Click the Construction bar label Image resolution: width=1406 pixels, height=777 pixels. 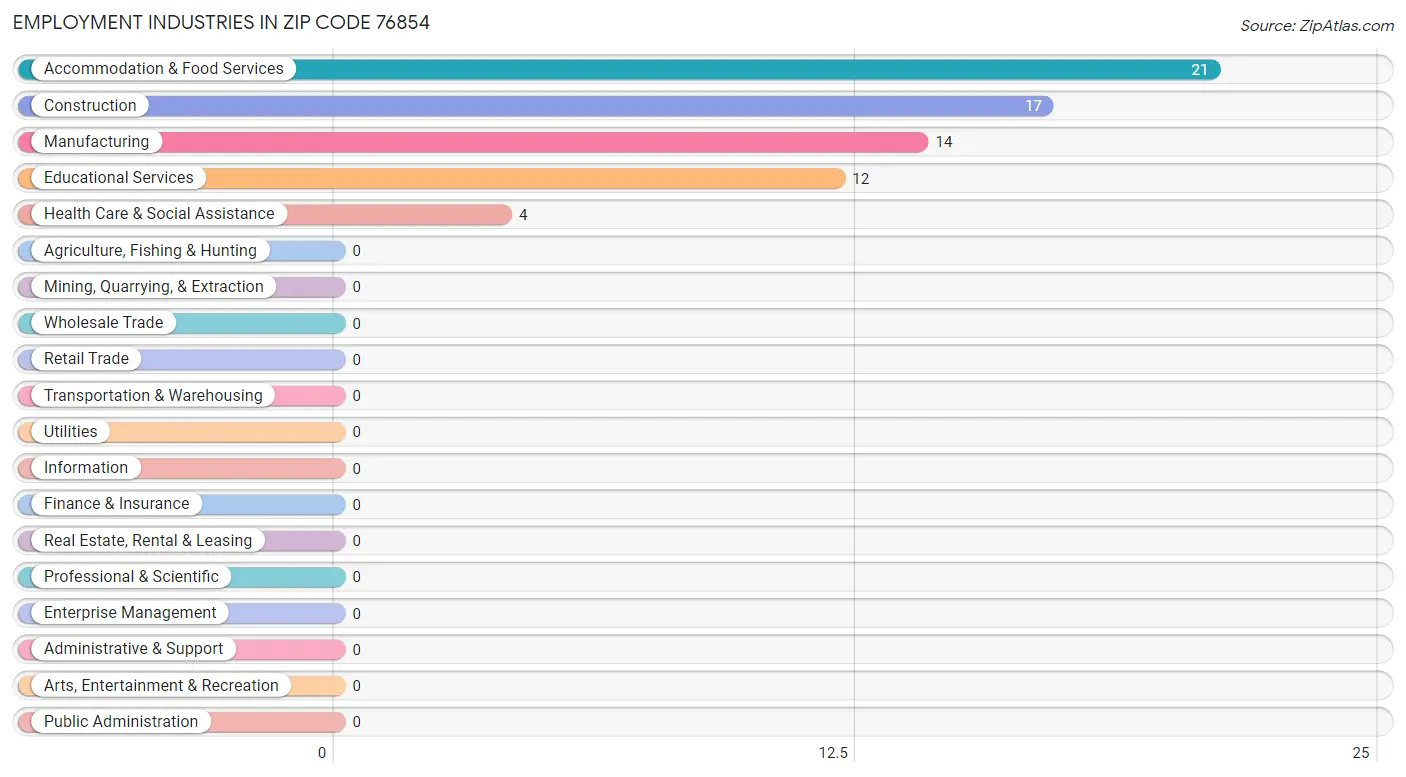pos(90,105)
